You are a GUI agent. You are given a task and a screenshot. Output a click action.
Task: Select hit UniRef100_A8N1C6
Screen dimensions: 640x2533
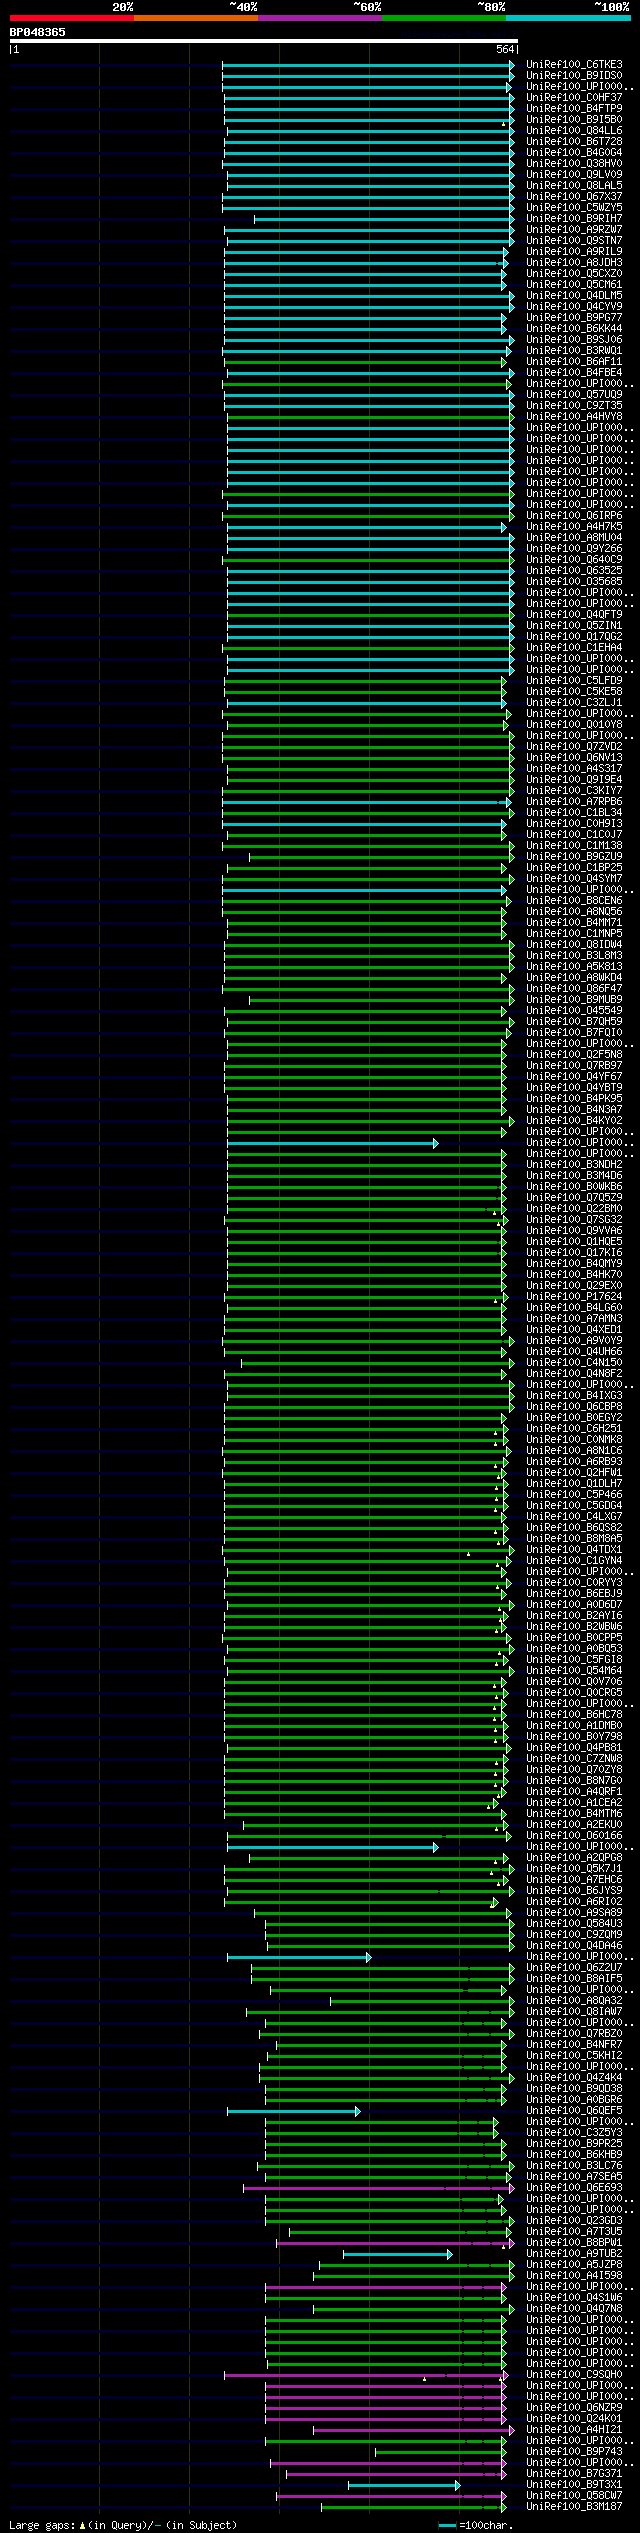click(574, 1451)
